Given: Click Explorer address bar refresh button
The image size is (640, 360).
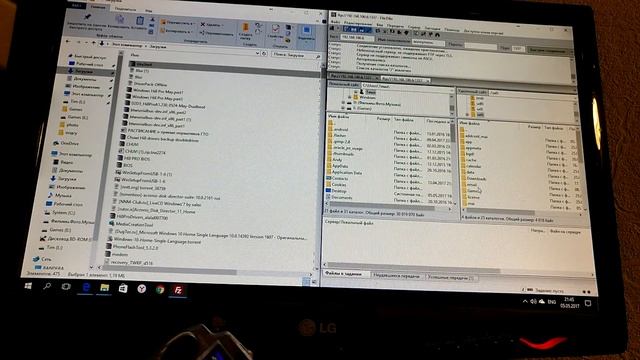Looking at the screenshot, I should coord(264,53).
